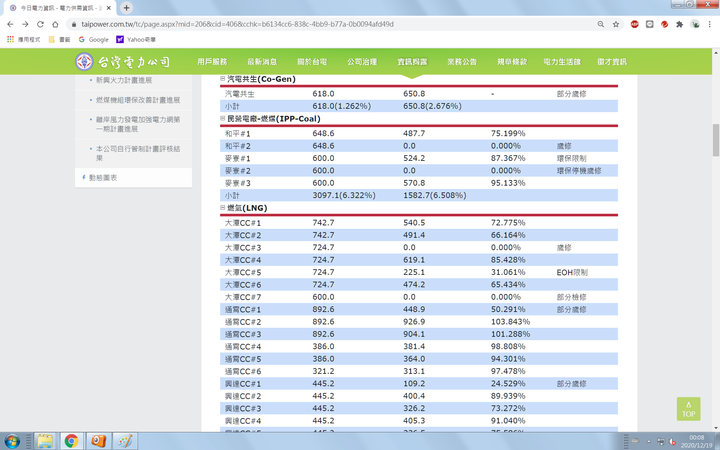Viewport: 720px width, 450px height.
Task: Click the address bar URL field
Action: coord(237,24)
